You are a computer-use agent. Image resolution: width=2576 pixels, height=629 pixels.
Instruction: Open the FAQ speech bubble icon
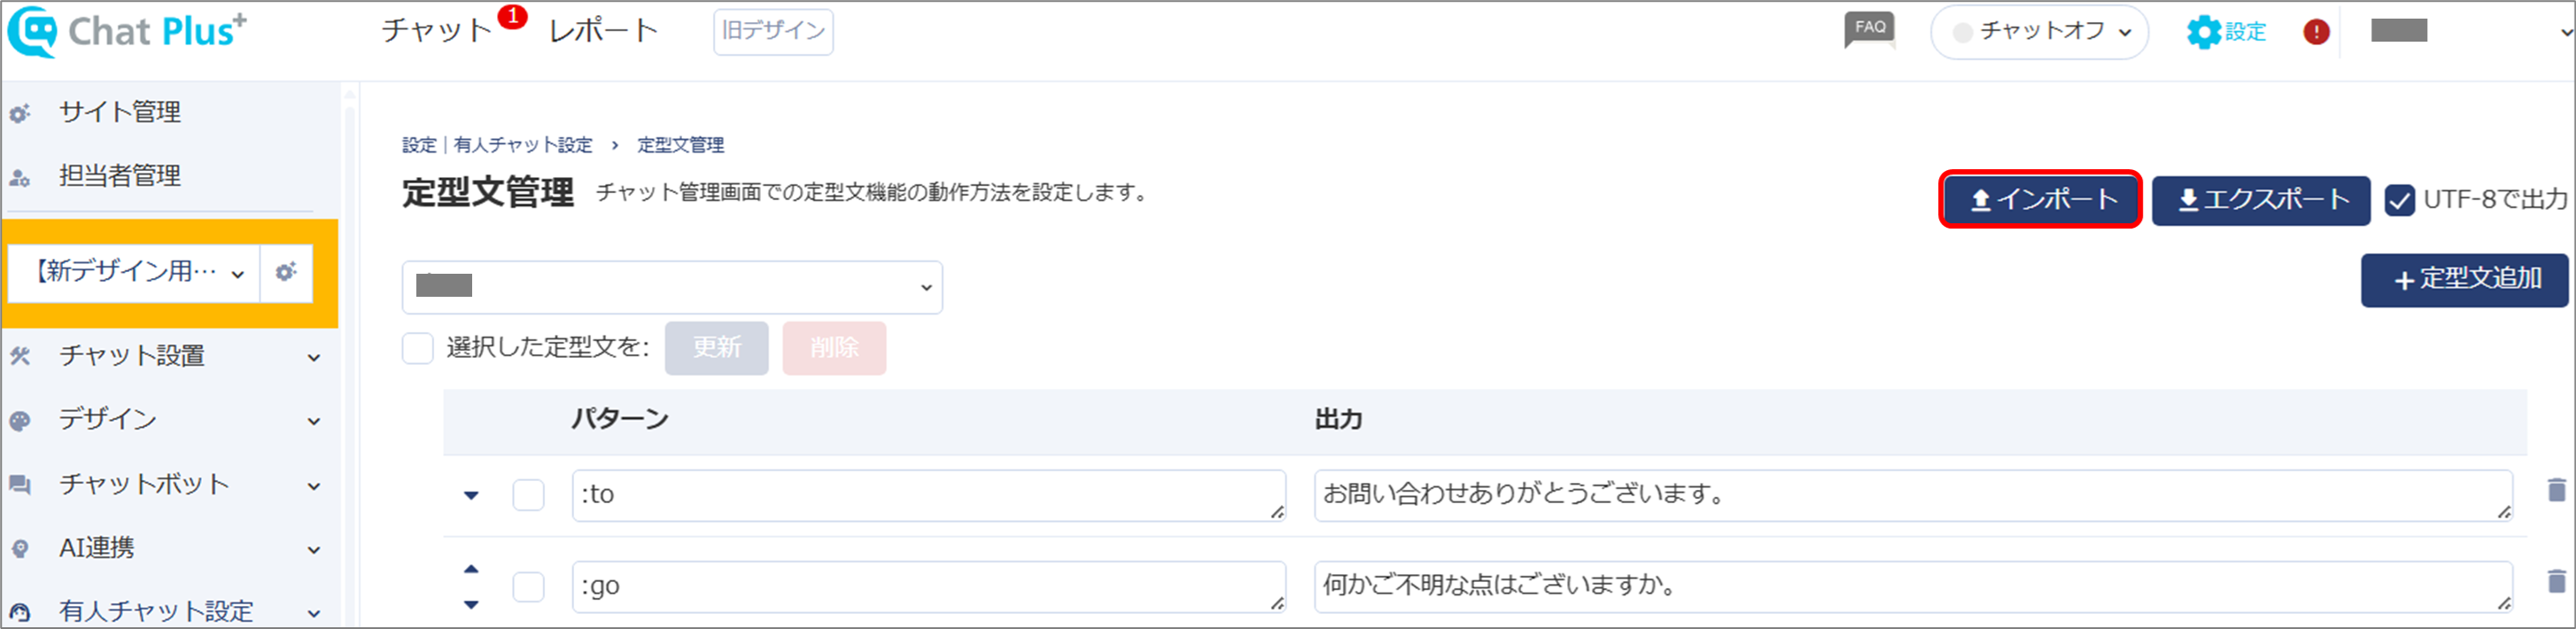(x=1869, y=31)
